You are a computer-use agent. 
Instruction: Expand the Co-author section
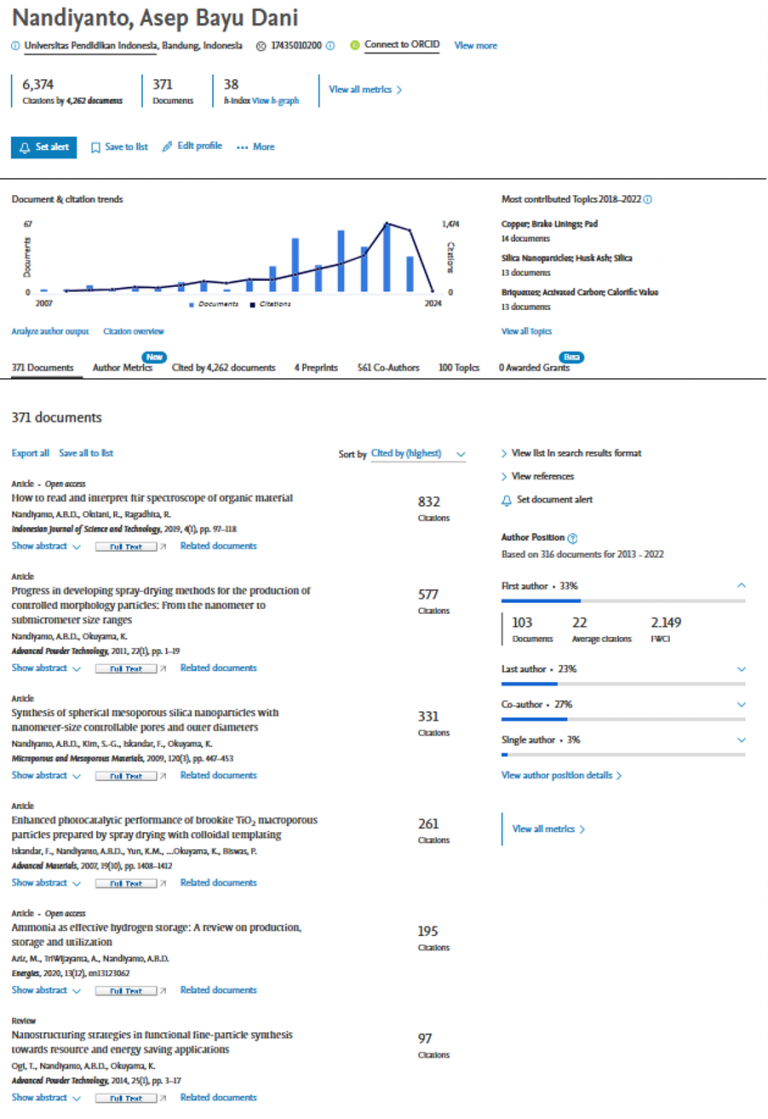point(742,704)
